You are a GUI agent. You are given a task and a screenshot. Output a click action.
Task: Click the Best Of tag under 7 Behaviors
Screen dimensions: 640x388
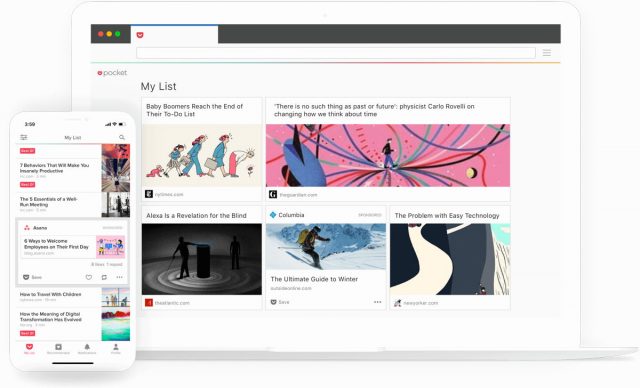pyautogui.click(x=27, y=184)
